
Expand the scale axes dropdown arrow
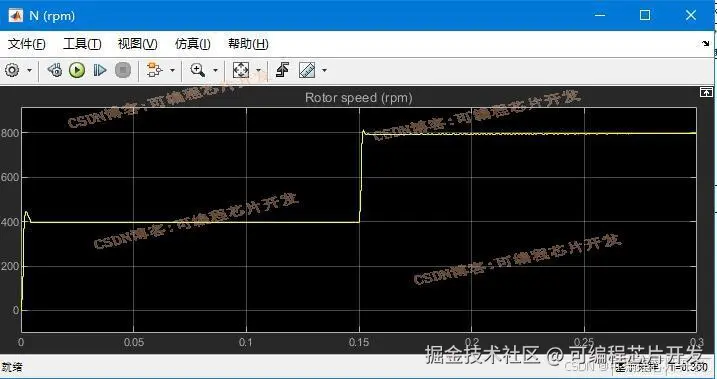258,70
